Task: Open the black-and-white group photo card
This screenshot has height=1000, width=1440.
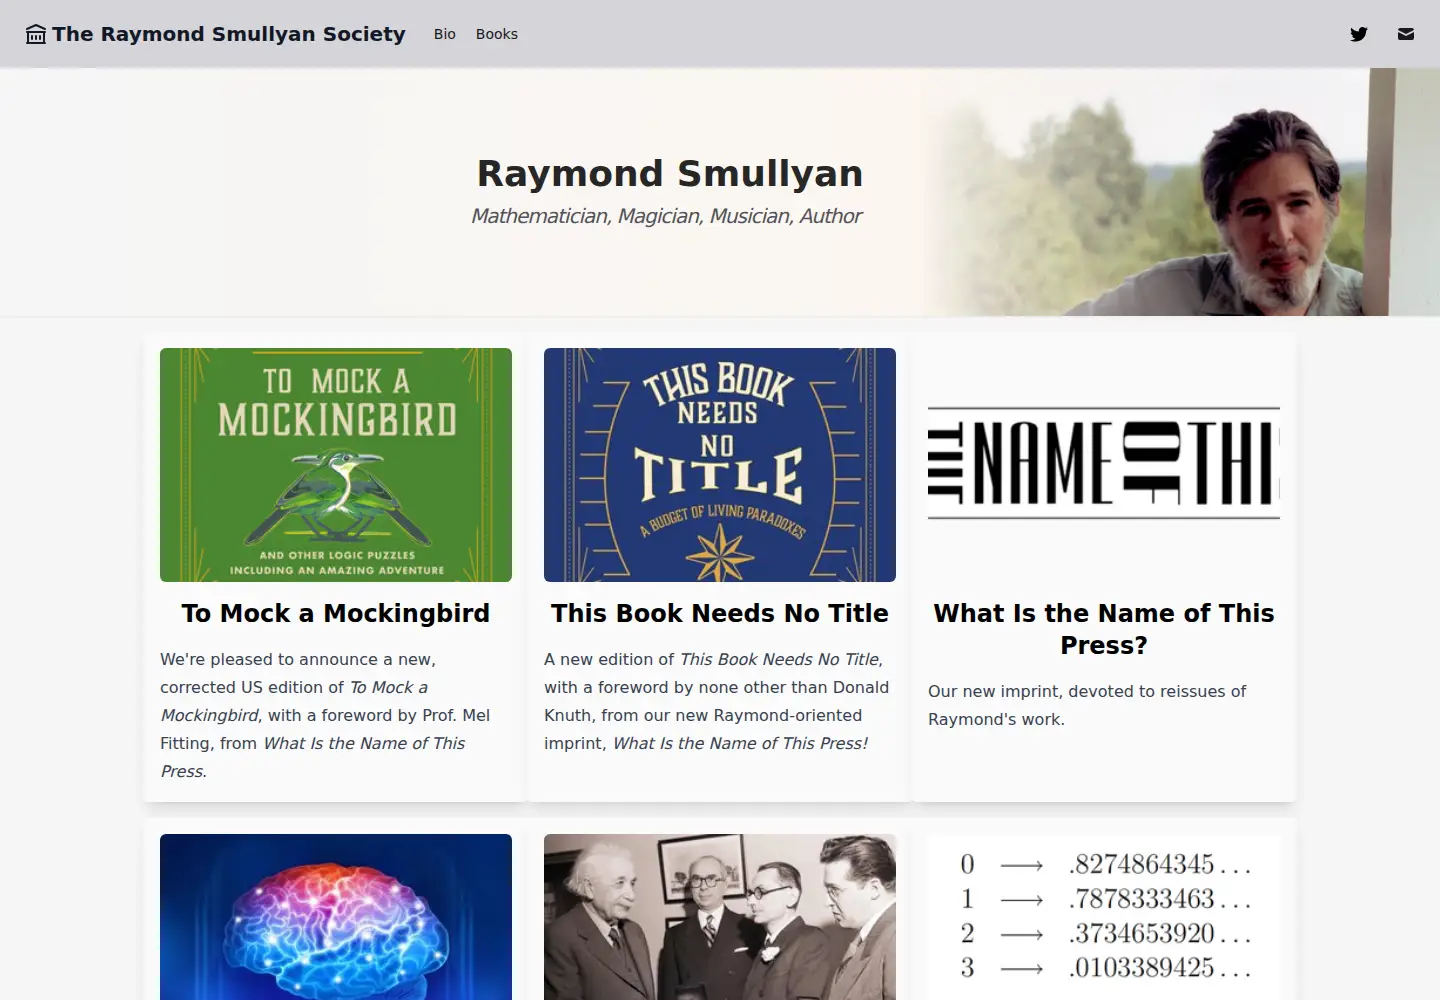Action: pos(720,917)
